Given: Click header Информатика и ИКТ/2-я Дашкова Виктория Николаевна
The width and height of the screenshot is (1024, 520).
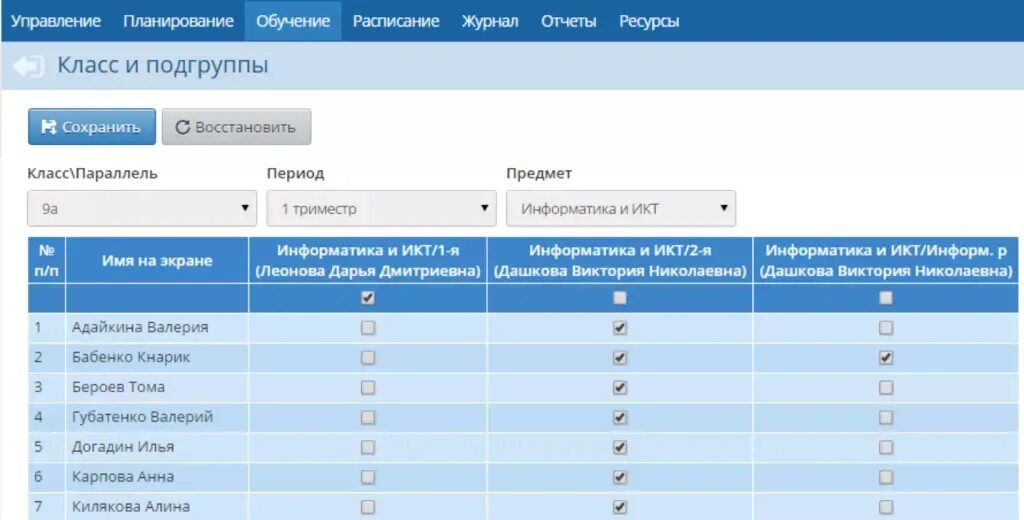Looking at the screenshot, I should coord(620,260).
